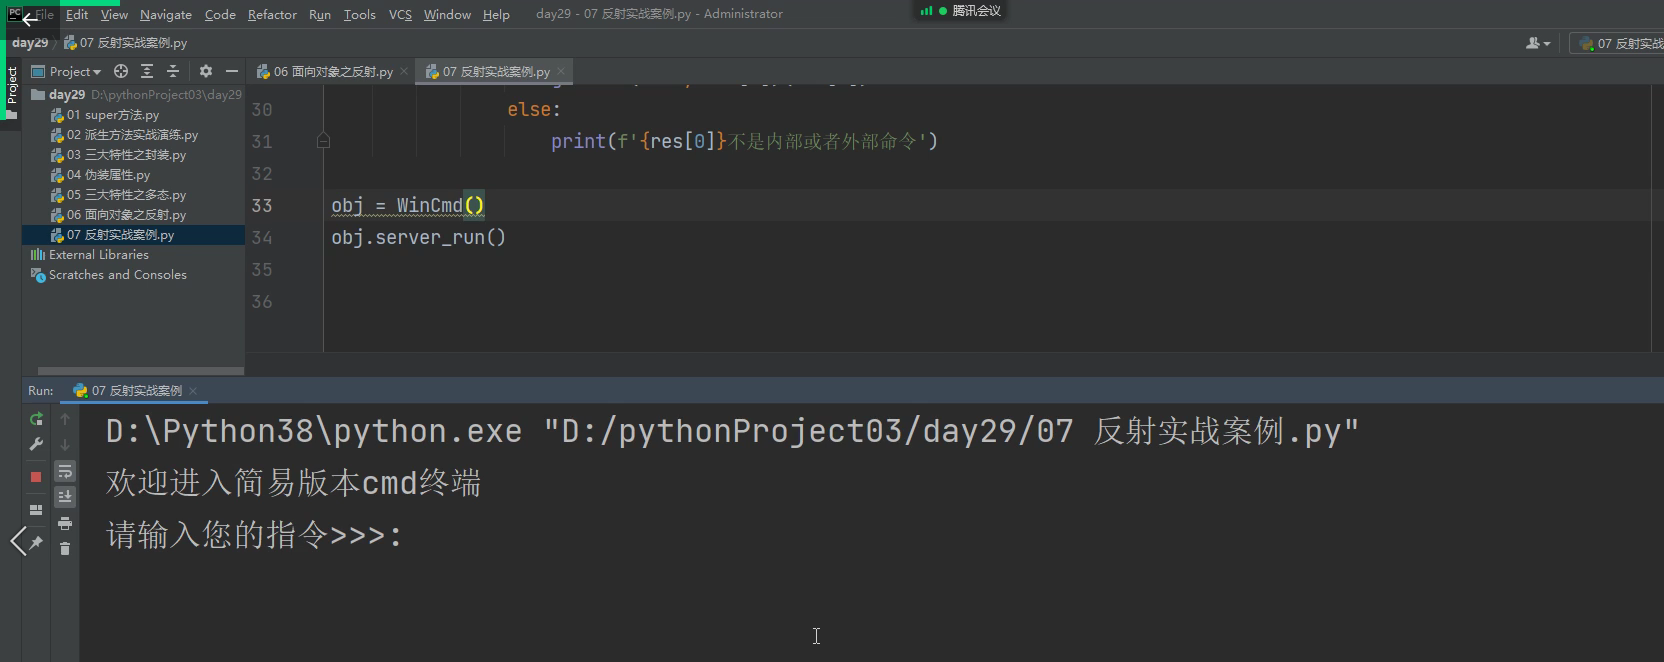Open the Code menu
Image resolution: width=1664 pixels, height=662 pixels.
[220, 14]
